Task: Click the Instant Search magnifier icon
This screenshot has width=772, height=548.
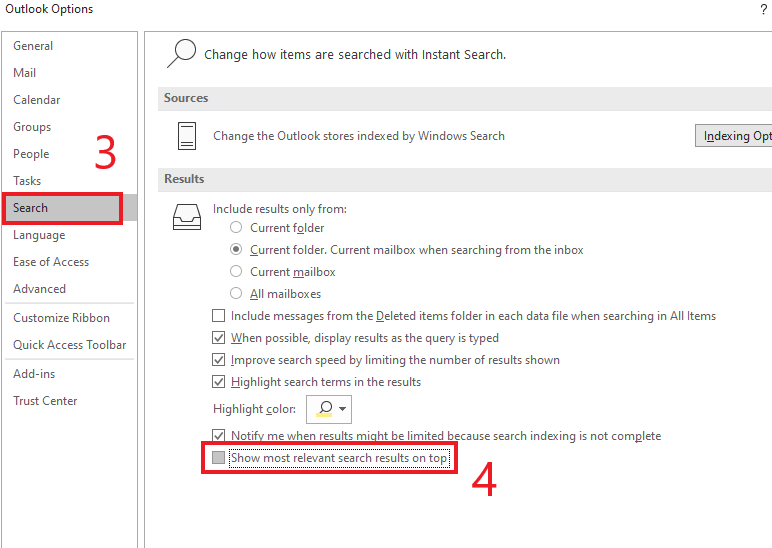Action: [x=181, y=53]
